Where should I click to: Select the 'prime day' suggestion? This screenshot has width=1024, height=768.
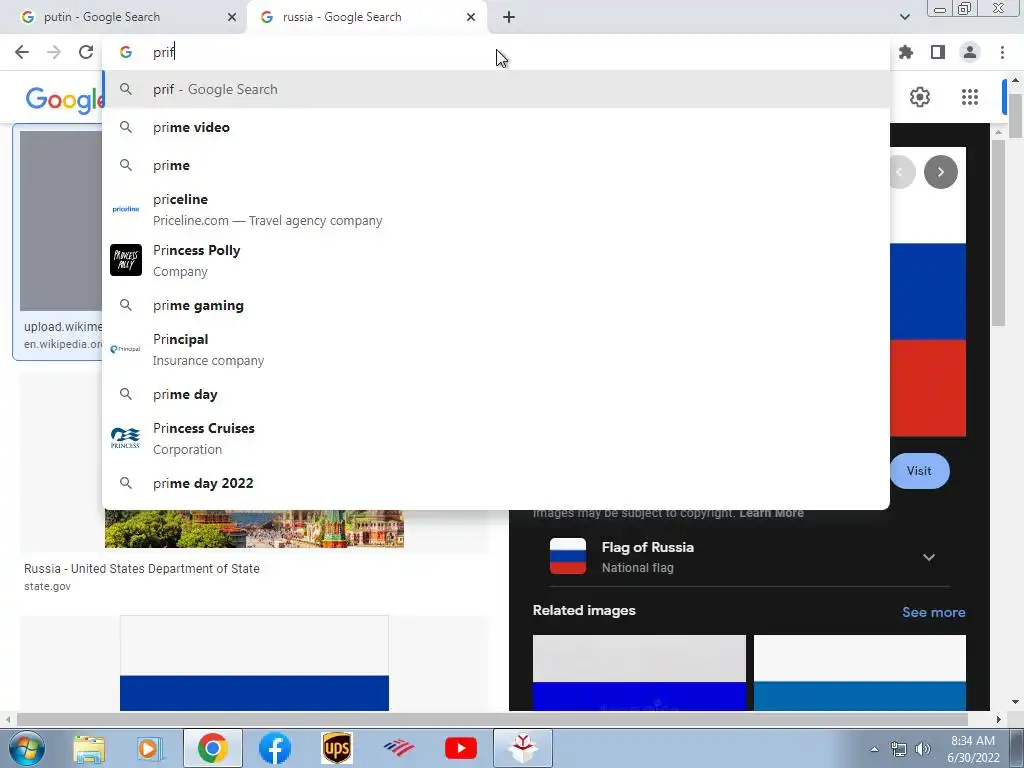tap(496, 394)
